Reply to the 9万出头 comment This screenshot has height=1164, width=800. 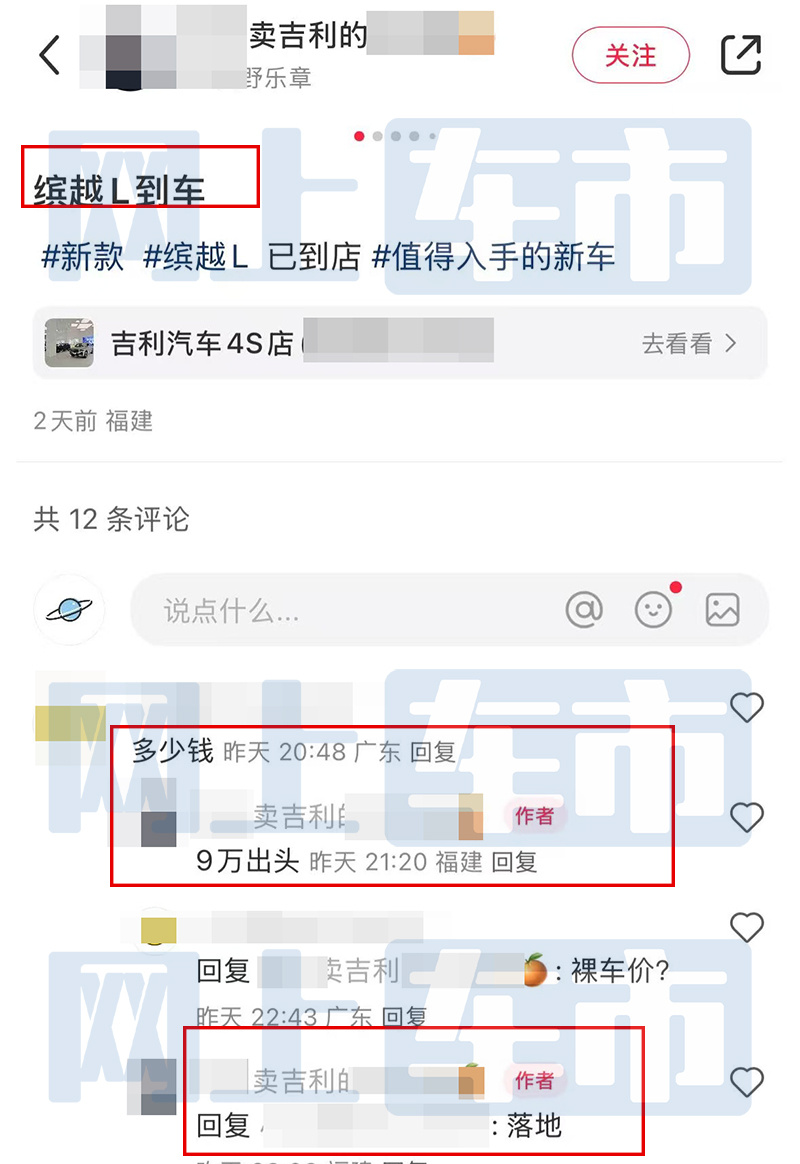514,862
